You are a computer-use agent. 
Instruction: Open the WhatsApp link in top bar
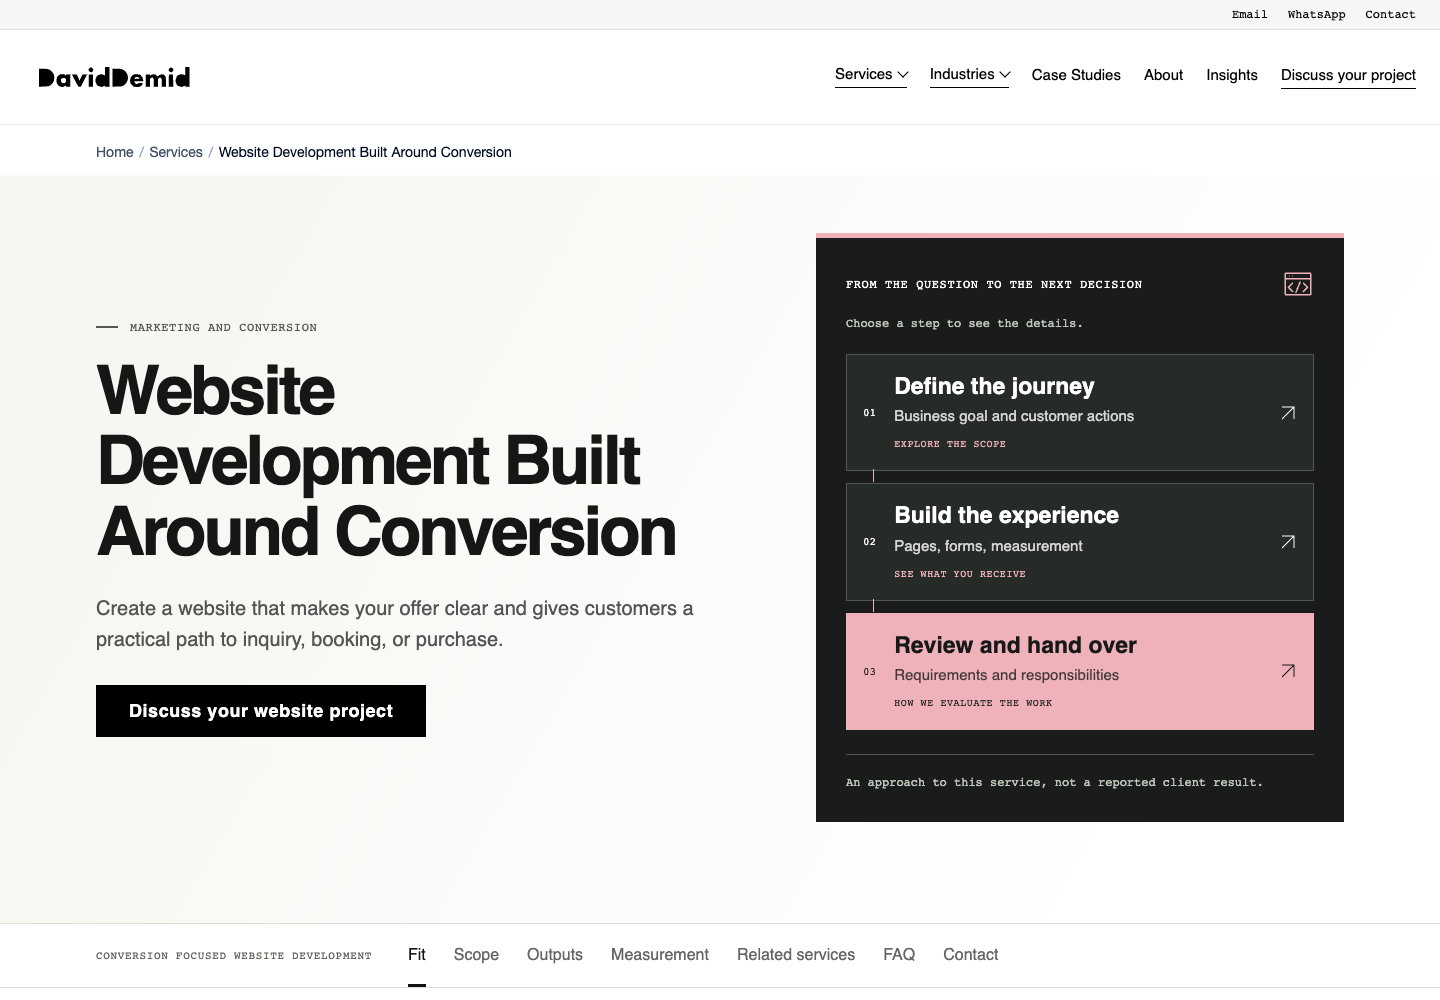point(1316,15)
